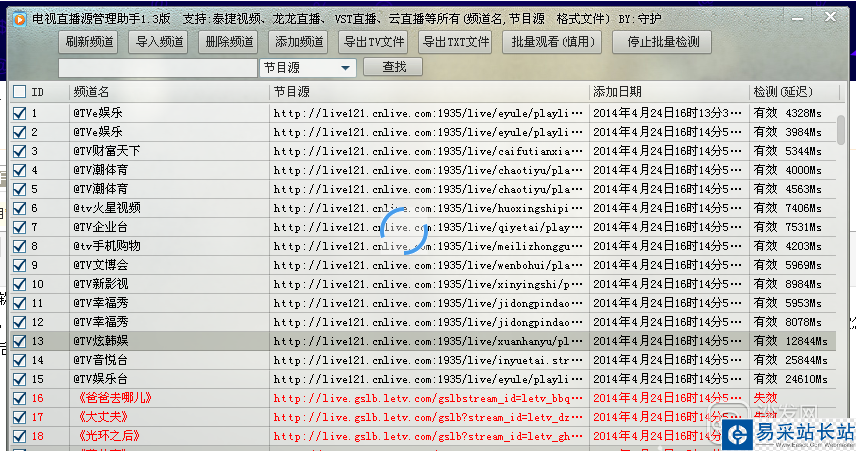Uncheck row 17 《大丈夫》 checkbox
The height and width of the screenshot is (451, 856).
[19, 417]
